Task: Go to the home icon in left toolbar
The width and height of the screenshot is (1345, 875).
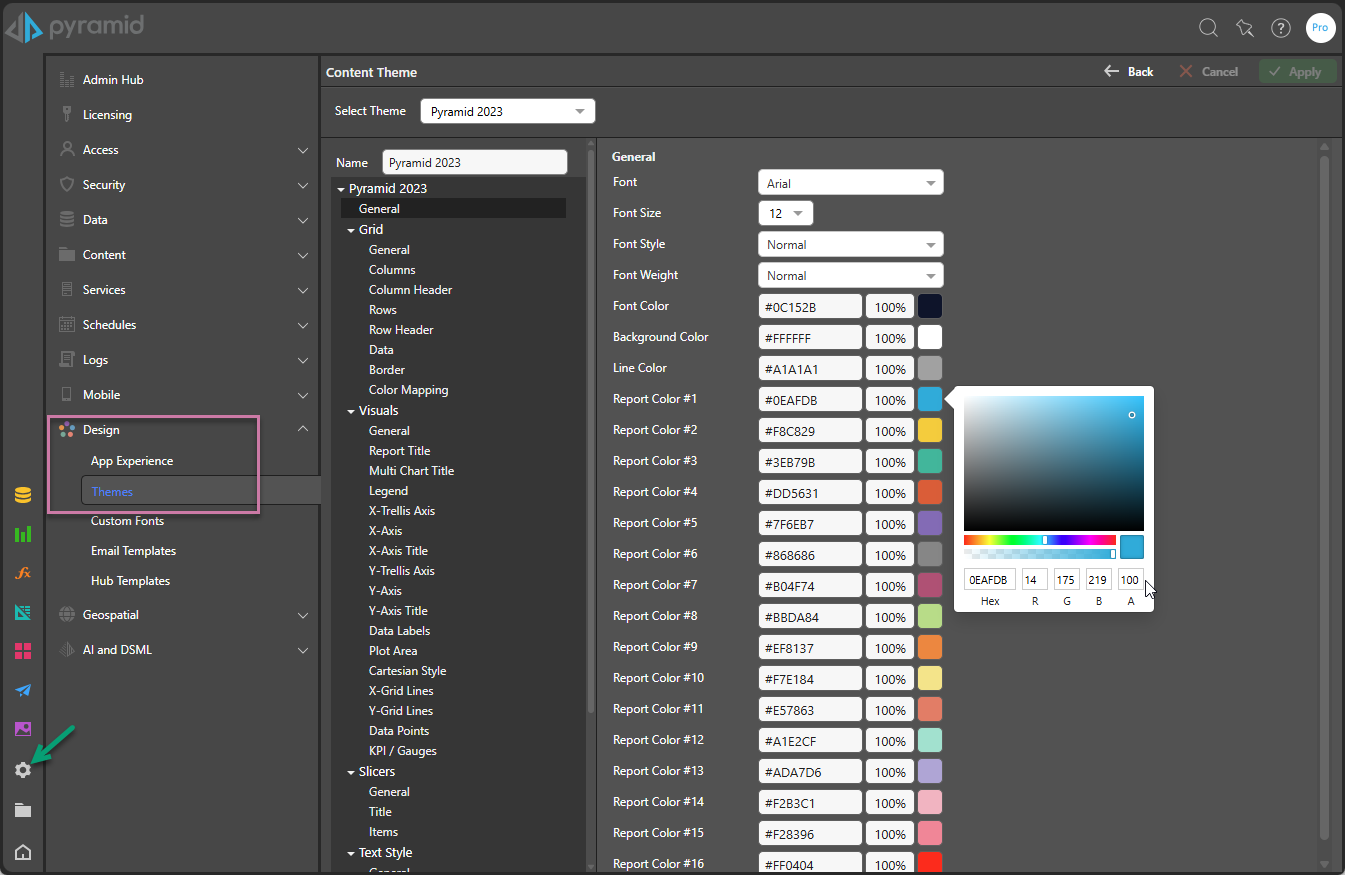Action: (x=23, y=852)
